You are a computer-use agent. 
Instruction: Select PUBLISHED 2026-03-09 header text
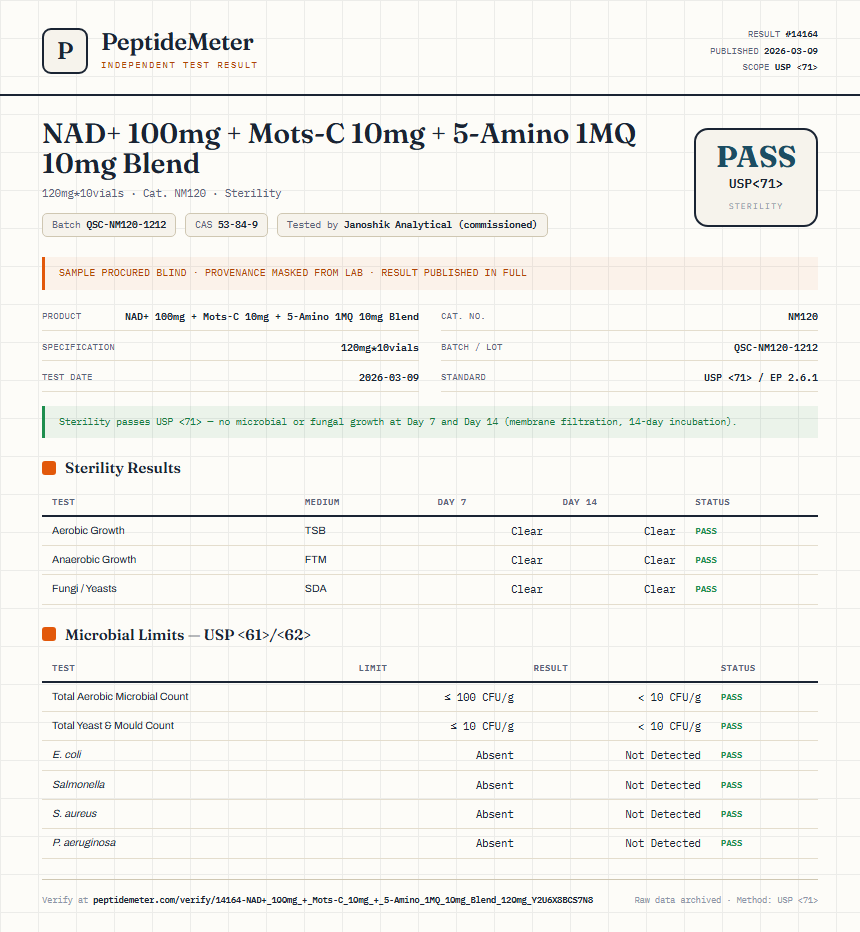tap(764, 51)
